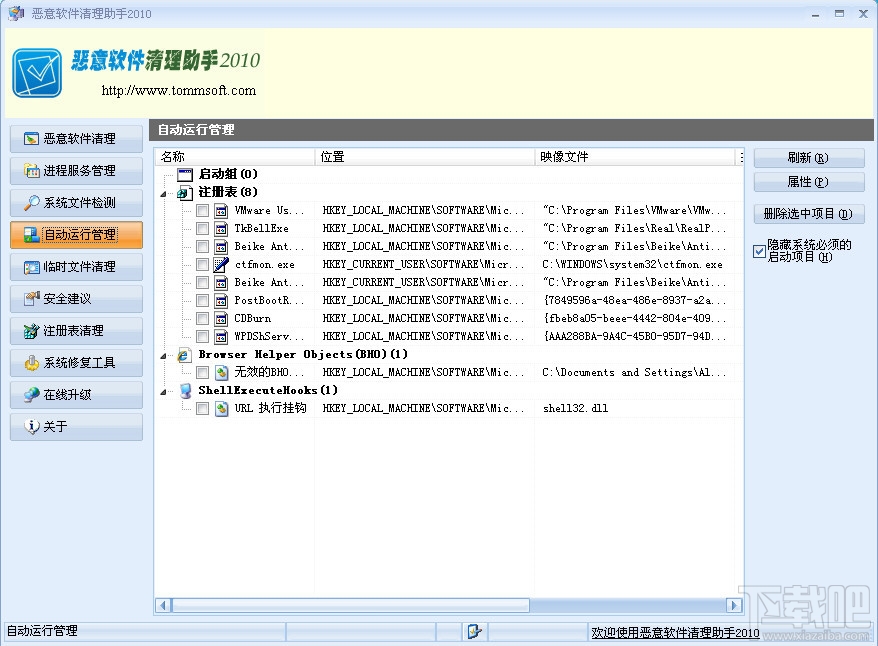
Task: Tick checkbox for ctfmon.exe entry
Action: pyautogui.click(x=202, y=264)
